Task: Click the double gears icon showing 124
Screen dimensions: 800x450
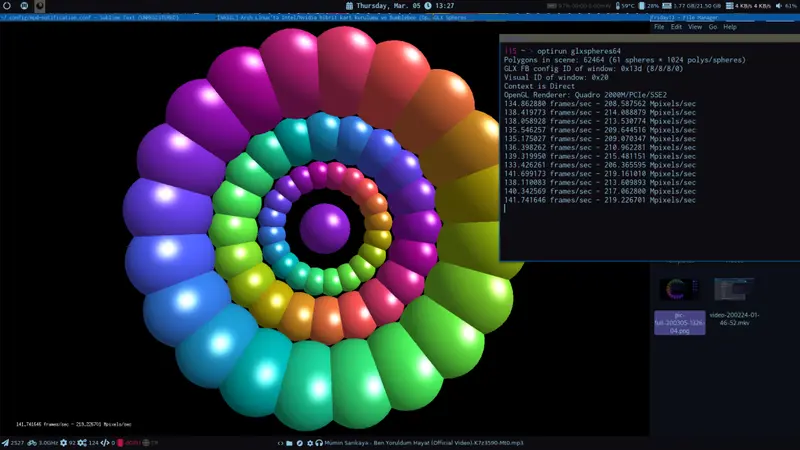Action: pos(82,443)
